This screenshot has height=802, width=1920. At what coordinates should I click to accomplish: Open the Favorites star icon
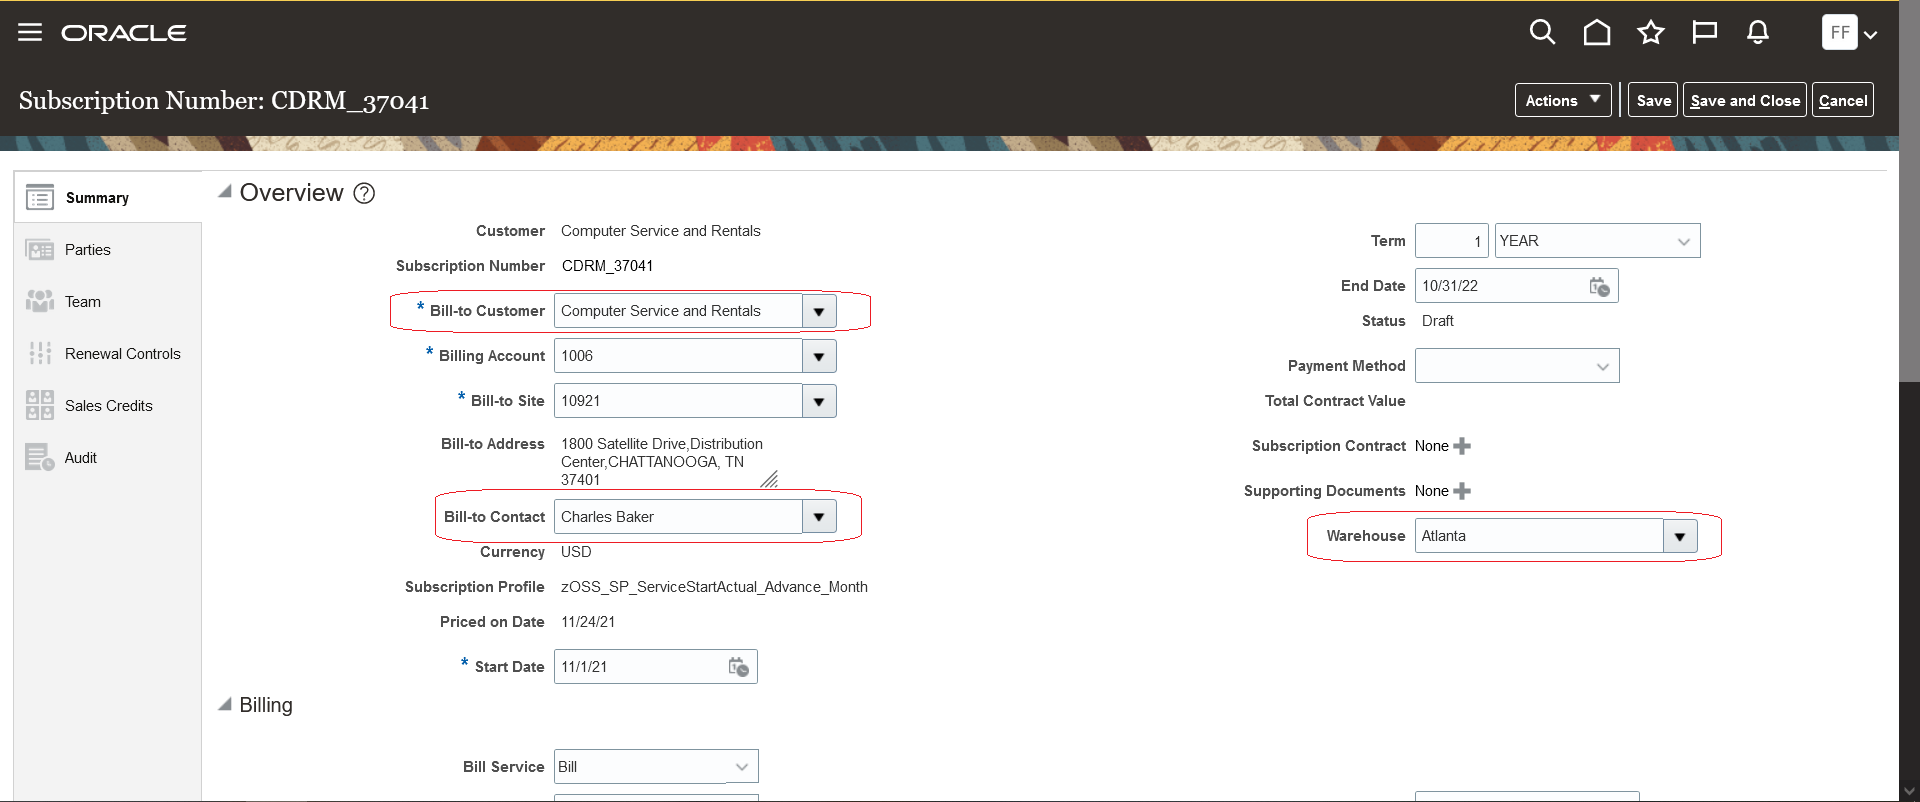[x=1651, y=33]
